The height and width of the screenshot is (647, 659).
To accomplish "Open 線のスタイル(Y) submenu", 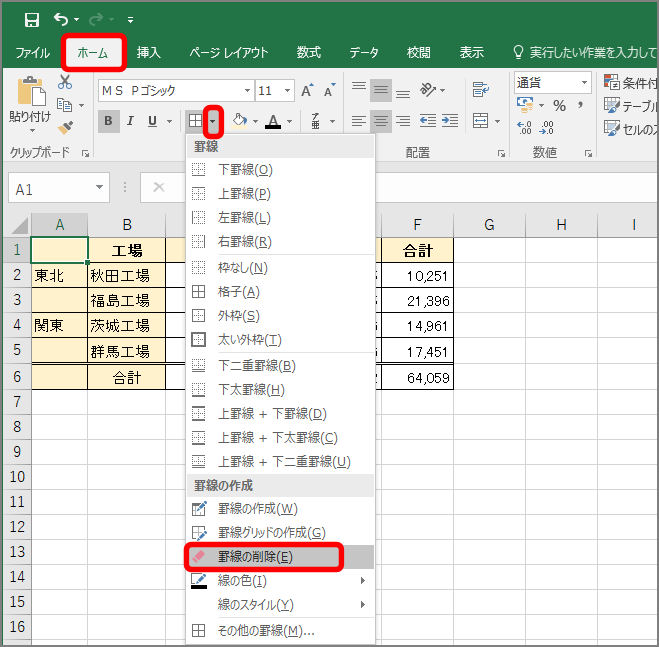I will [x=280, y=605].
